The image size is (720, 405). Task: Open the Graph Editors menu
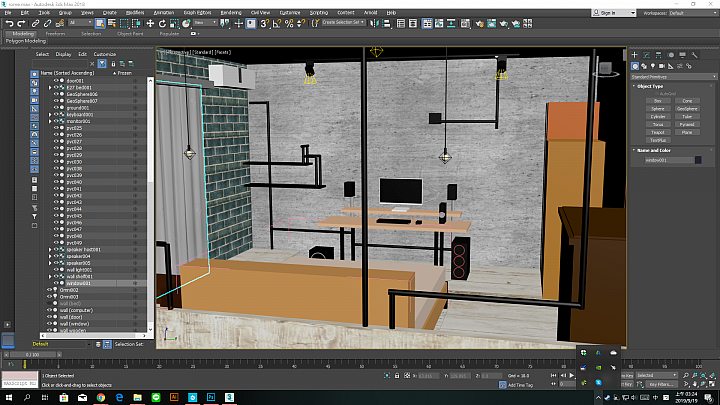click(x=197, y=13)
